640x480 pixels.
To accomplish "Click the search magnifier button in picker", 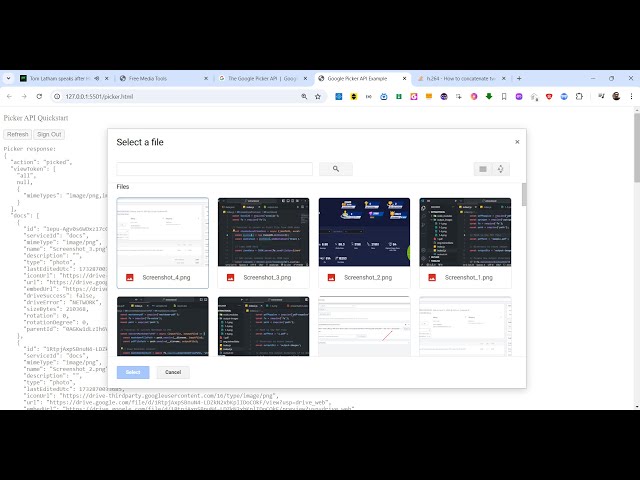I will click(x=336, y=169).
